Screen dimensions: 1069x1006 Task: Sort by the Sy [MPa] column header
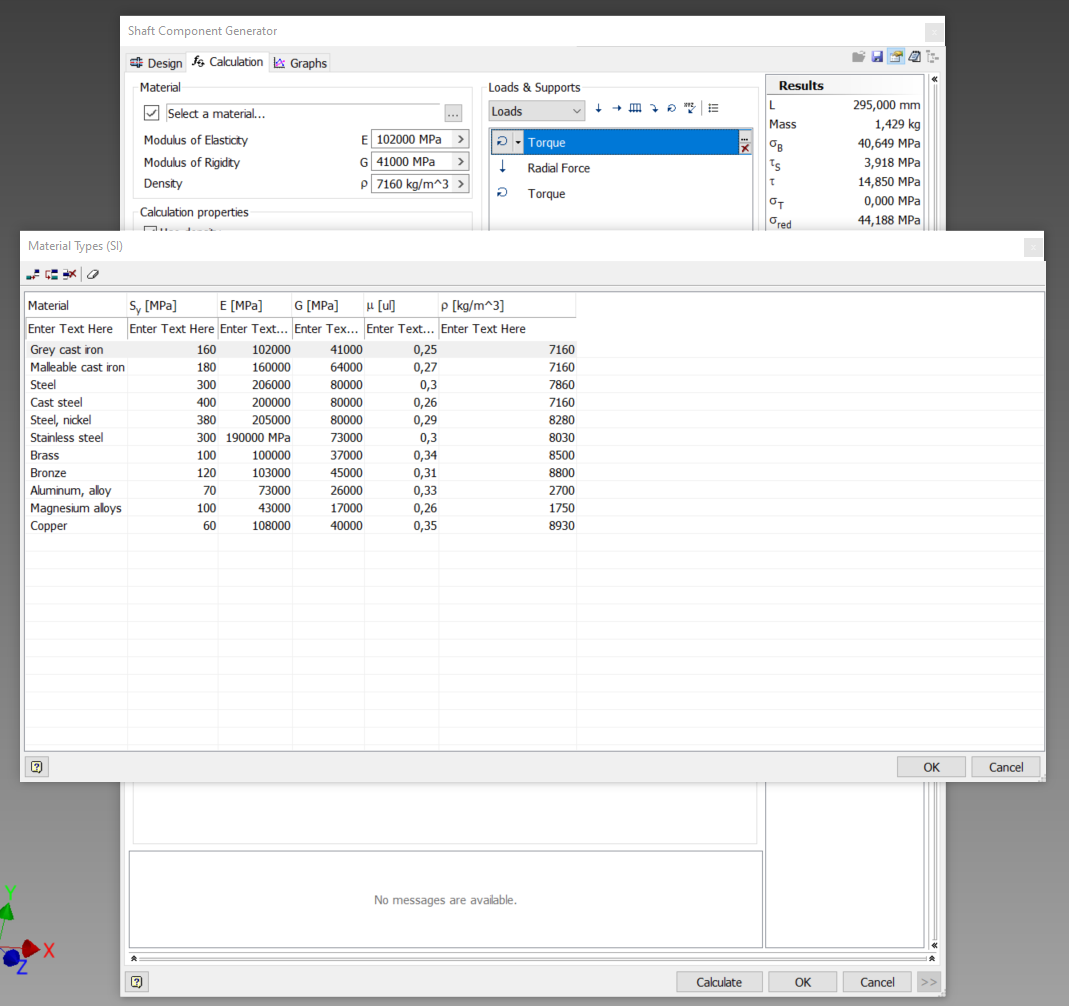click(x=172, y=305)
